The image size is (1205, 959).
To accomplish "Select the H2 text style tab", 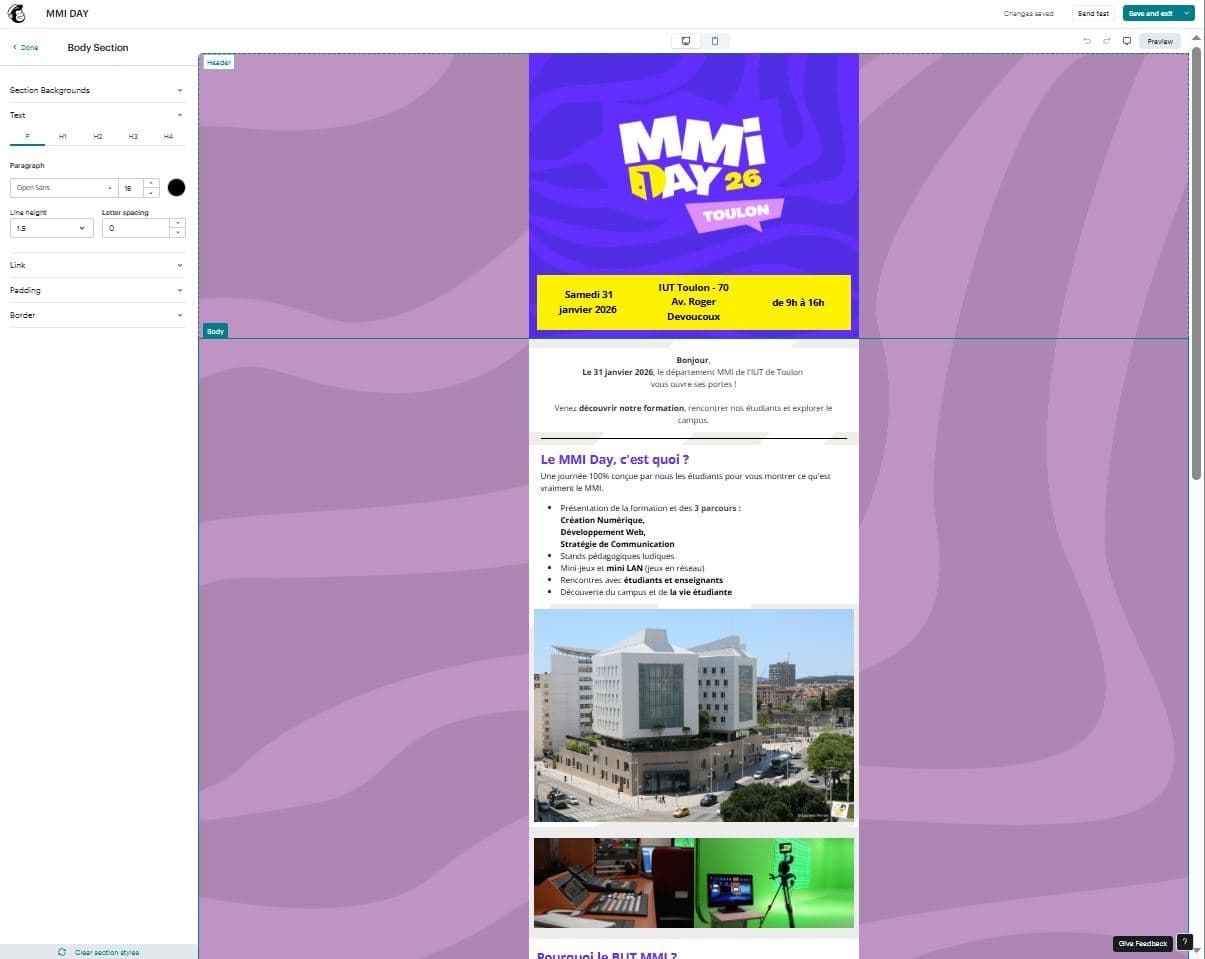I will (x=97, y=136).
